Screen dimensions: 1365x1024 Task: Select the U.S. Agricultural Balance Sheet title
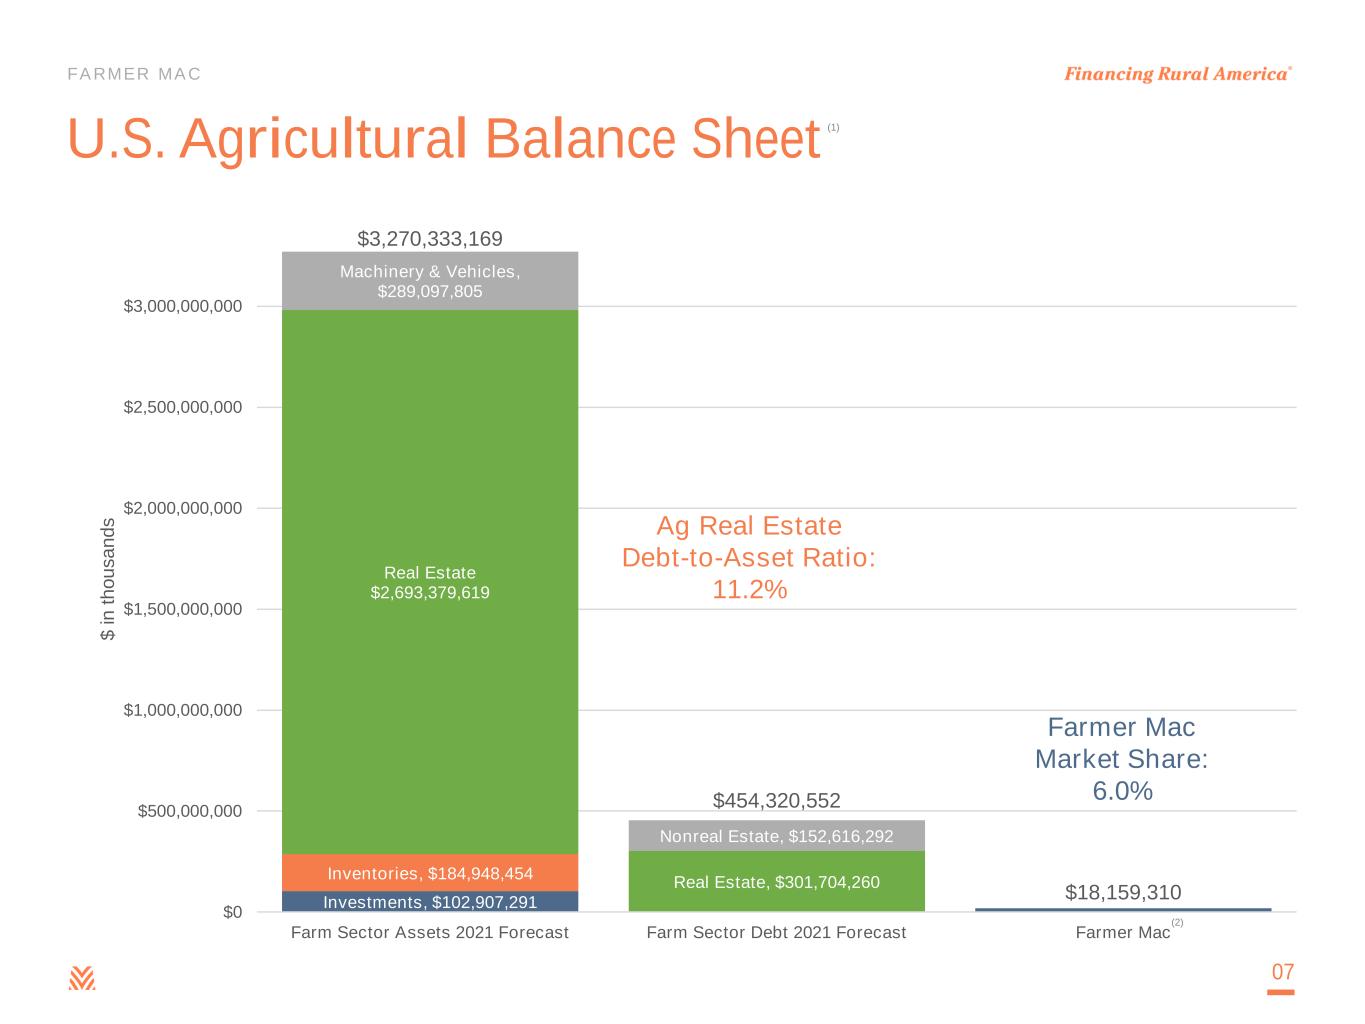pos(443,139)
